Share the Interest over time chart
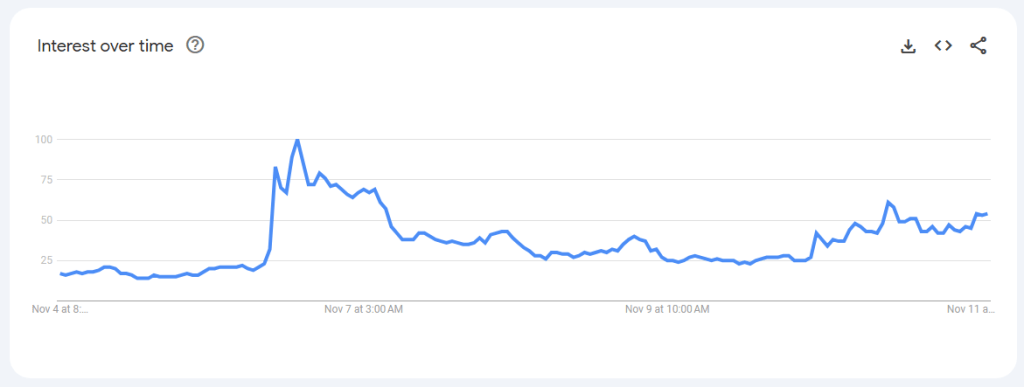Image resolution: width=1024 pixels, height=387 pixels. click(x=978, y=46)
